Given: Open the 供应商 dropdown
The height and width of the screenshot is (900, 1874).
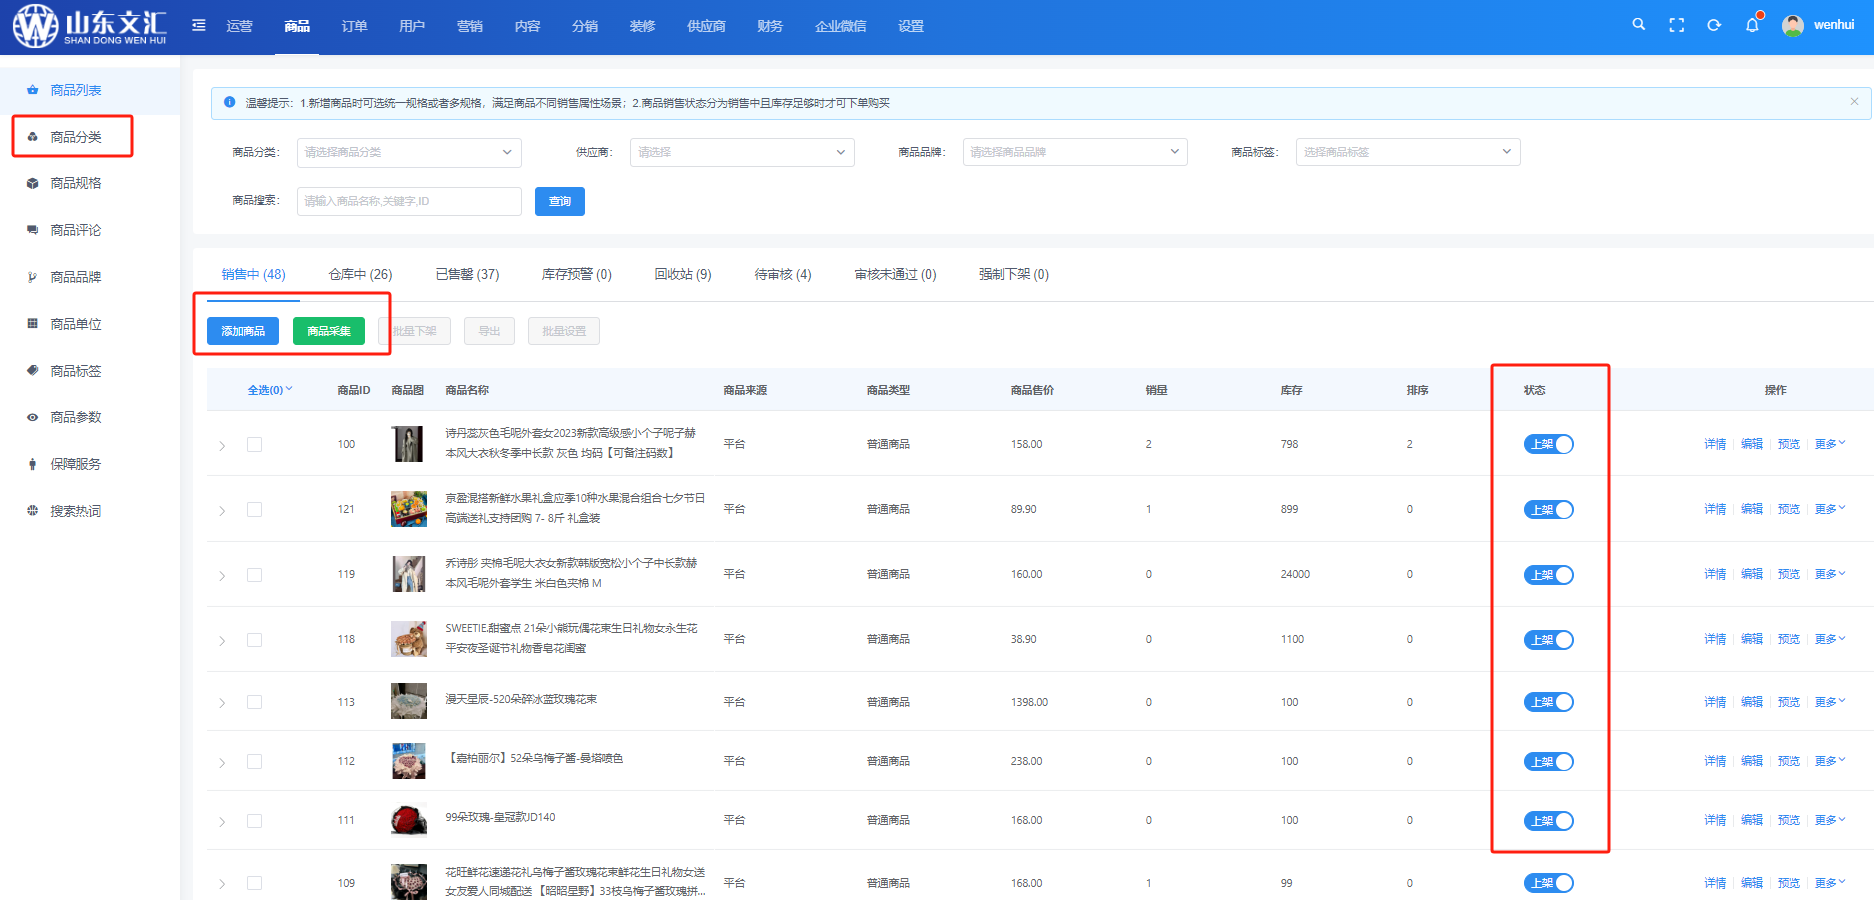Looking at the screenshot, I should pyautogui.click(x=742, y=152).
